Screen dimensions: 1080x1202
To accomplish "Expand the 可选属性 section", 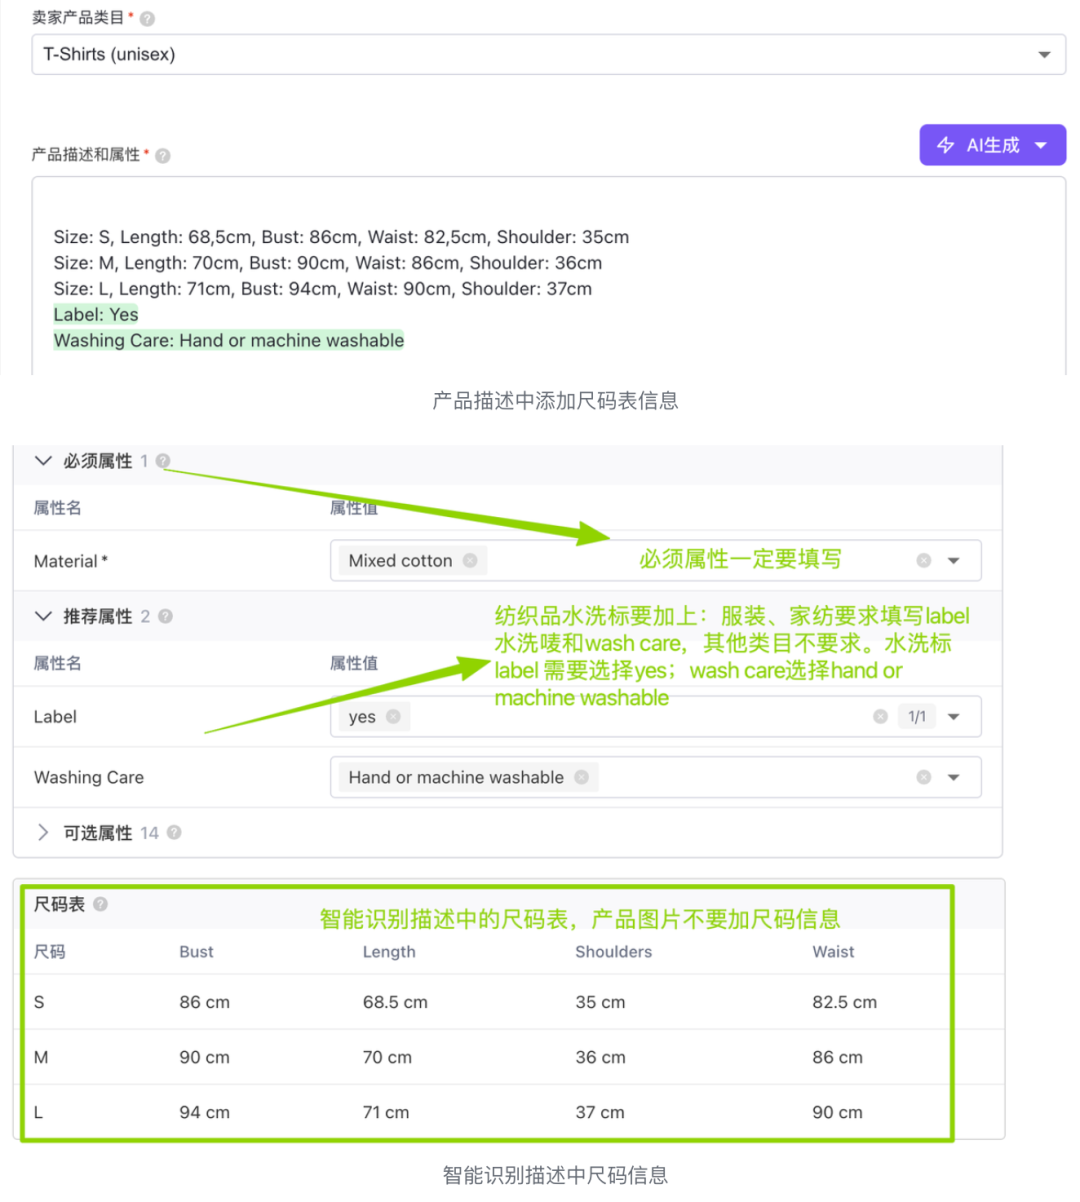I will tap(43, 832).
